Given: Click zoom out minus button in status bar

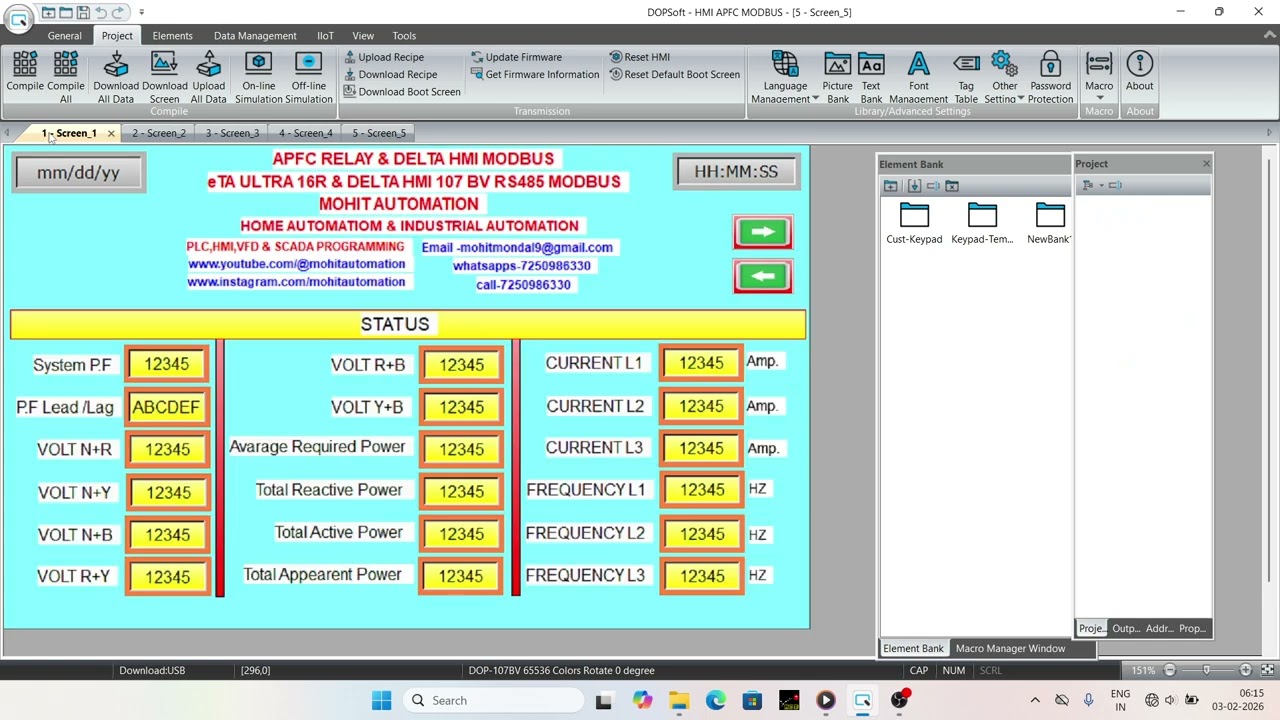Looking at the screenshot, I should [x=1169, y=670].
